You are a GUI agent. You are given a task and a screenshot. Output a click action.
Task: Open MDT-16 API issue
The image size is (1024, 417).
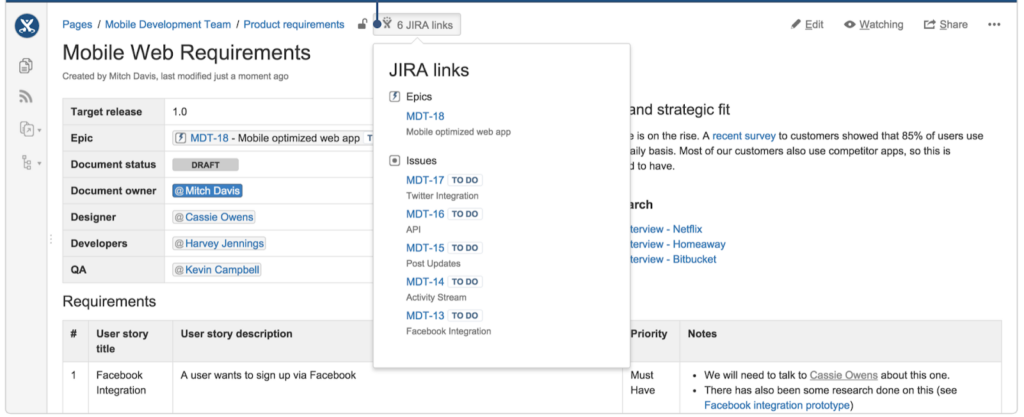click(x=425, y=214)
